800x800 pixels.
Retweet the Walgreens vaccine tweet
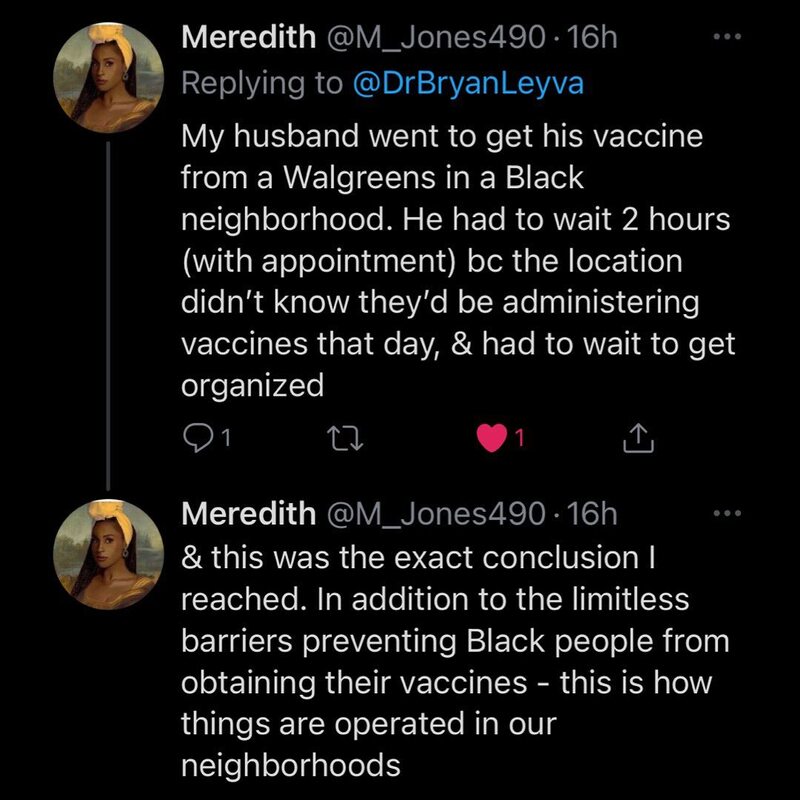[x=343, y=437]
